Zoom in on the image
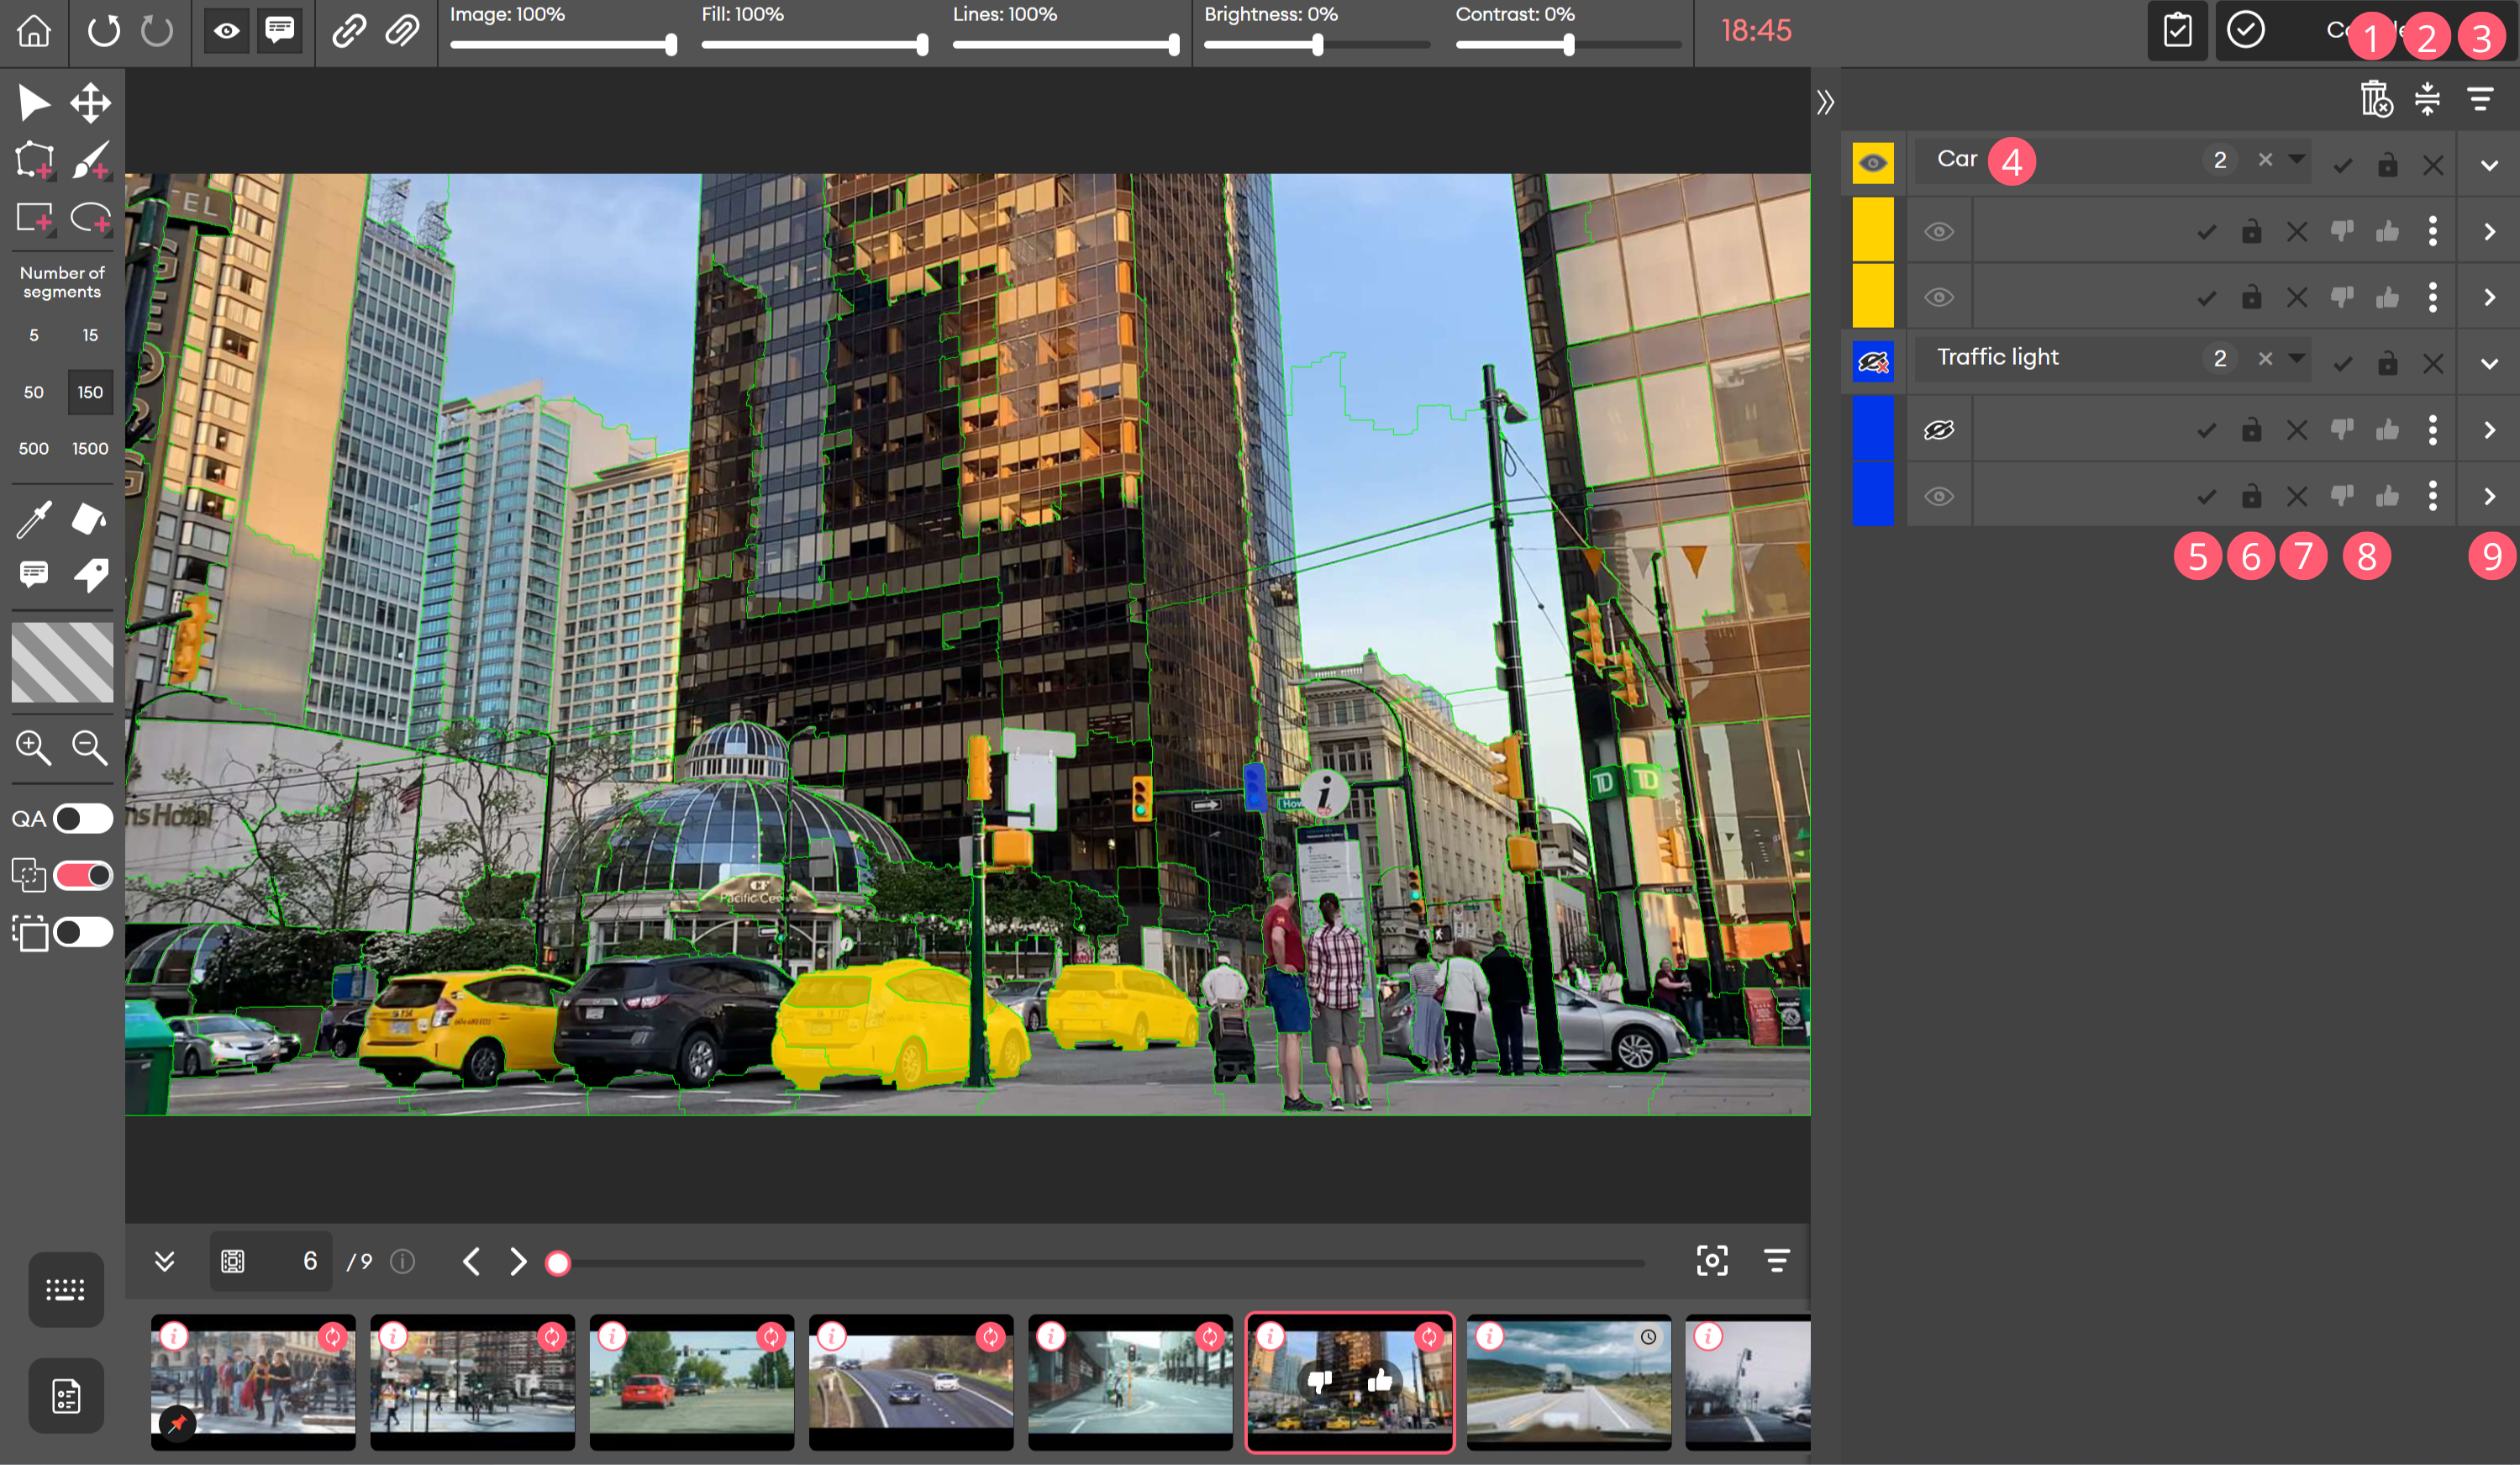 click(34, 747)
